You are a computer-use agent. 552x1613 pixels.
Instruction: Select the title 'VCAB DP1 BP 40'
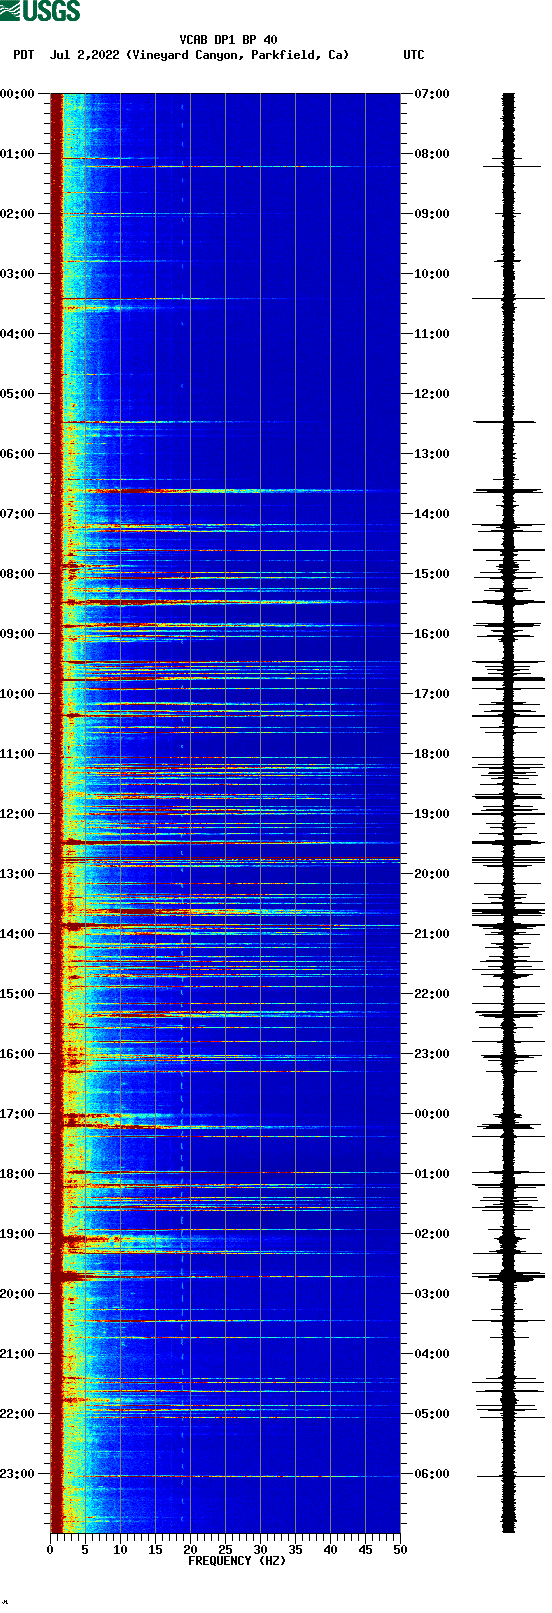click(x=228, y=40)
